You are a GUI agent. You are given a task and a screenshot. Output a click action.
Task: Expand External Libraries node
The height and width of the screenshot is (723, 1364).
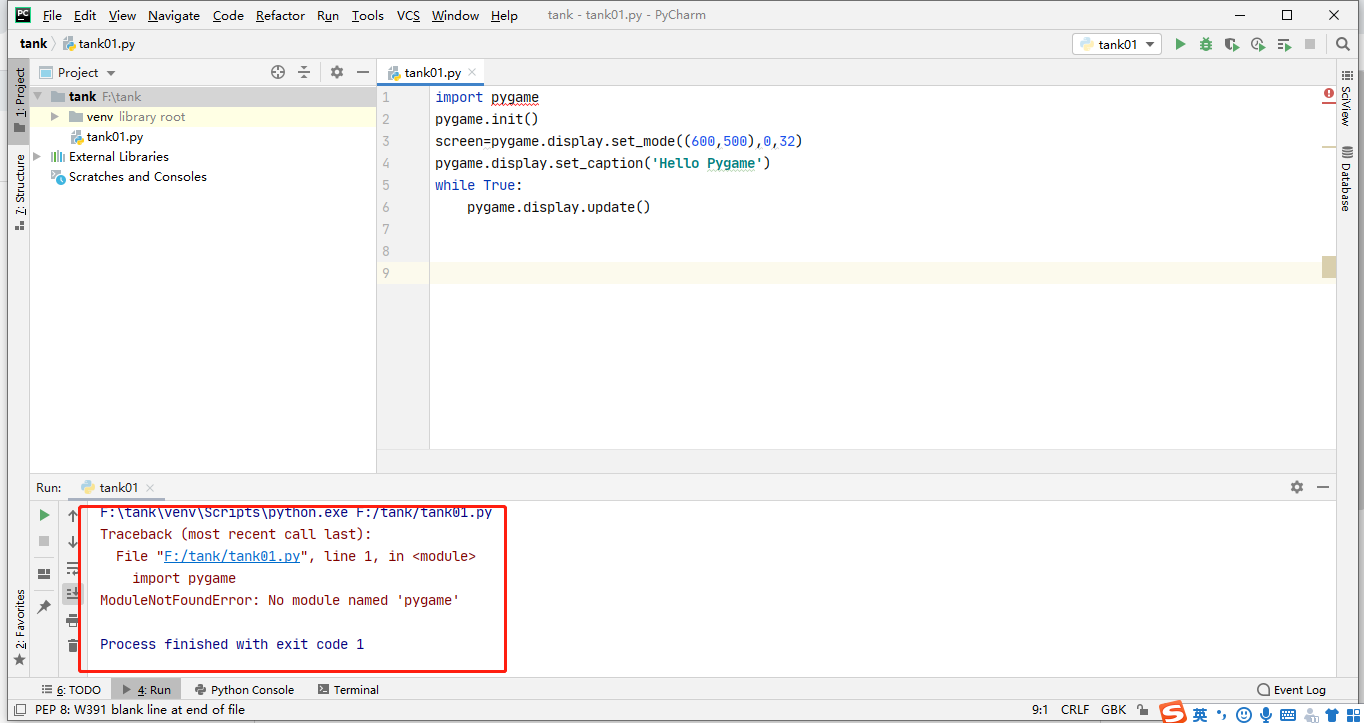click(38, 156)
